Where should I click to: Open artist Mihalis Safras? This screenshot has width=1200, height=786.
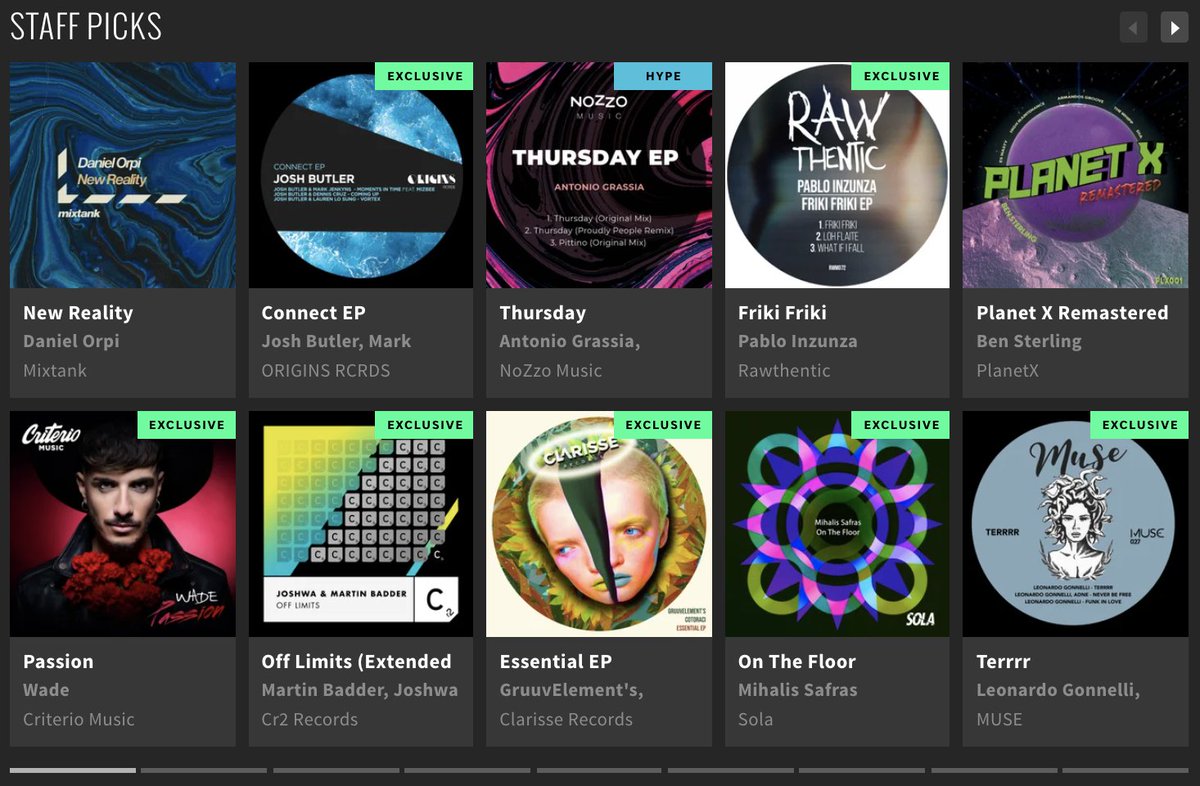click(x=797, y=690)
